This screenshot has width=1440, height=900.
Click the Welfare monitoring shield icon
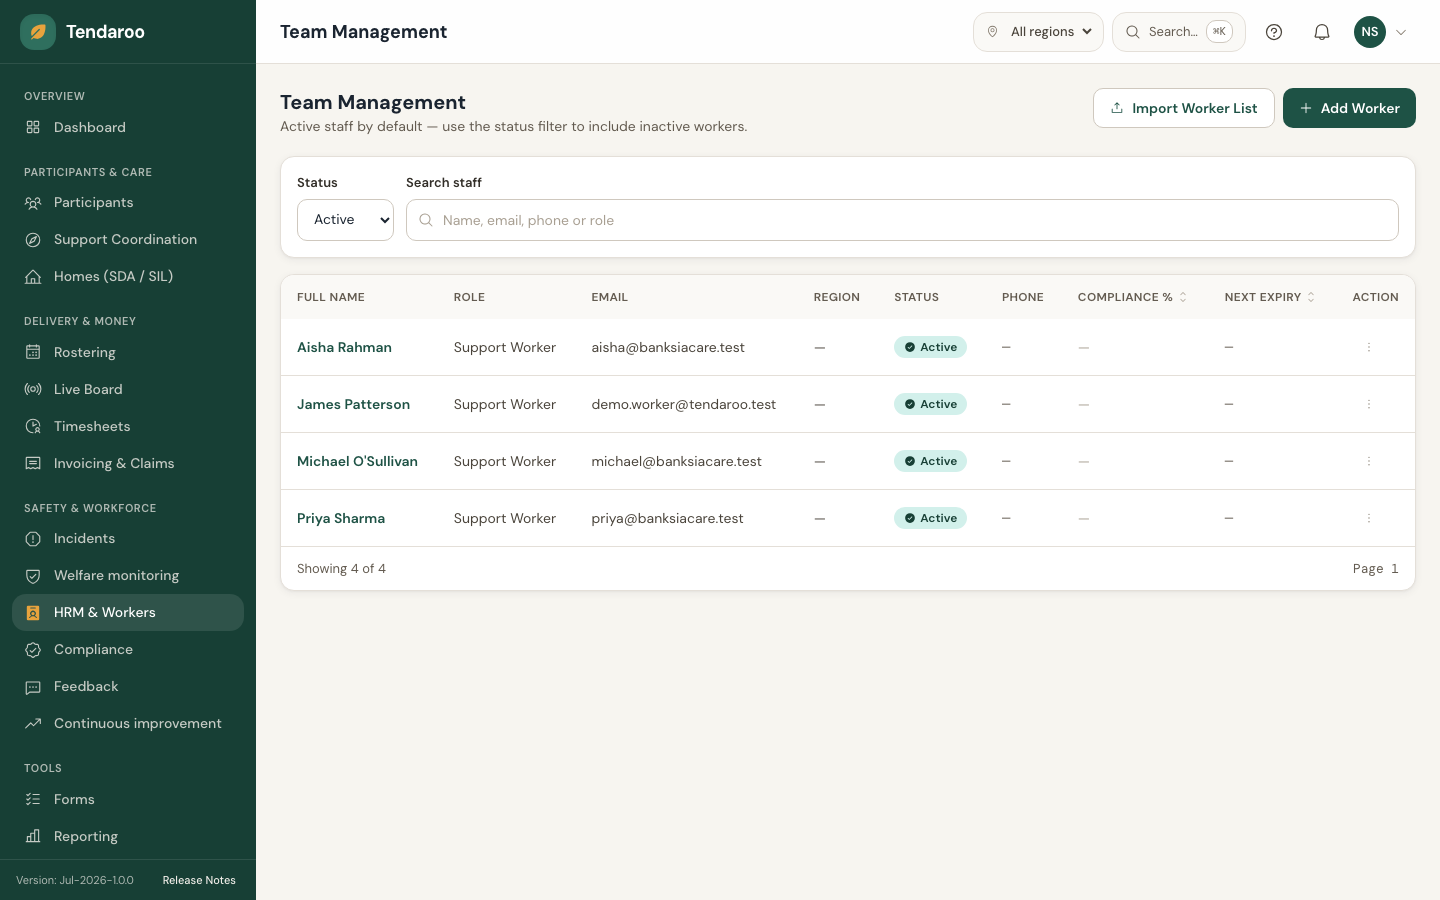click(33, 575)
